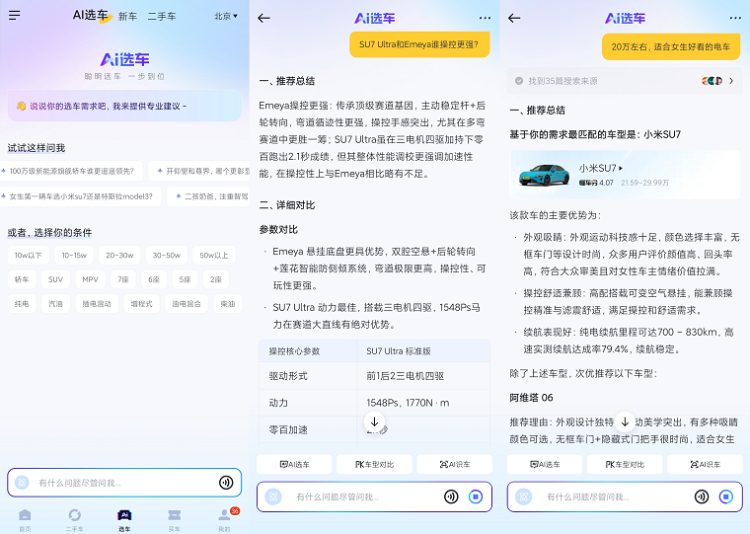Tap the voice input icon on home screen

[226, 482]
